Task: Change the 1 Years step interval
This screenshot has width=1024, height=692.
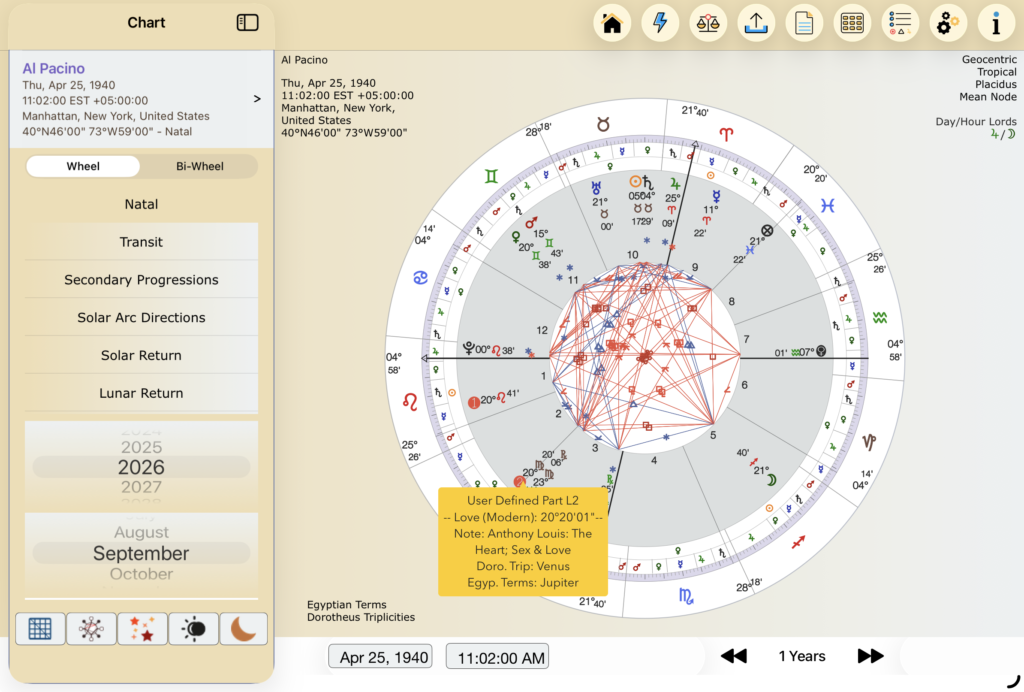Action: (802, 656)
